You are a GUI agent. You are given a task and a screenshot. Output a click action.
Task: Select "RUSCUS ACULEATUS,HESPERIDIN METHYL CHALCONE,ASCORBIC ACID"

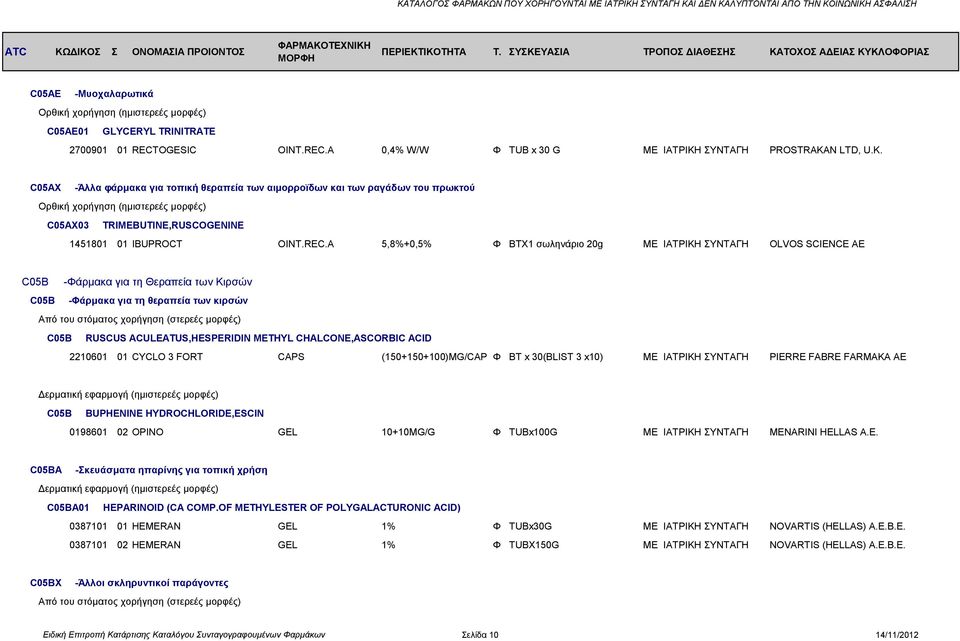(258, 338)
